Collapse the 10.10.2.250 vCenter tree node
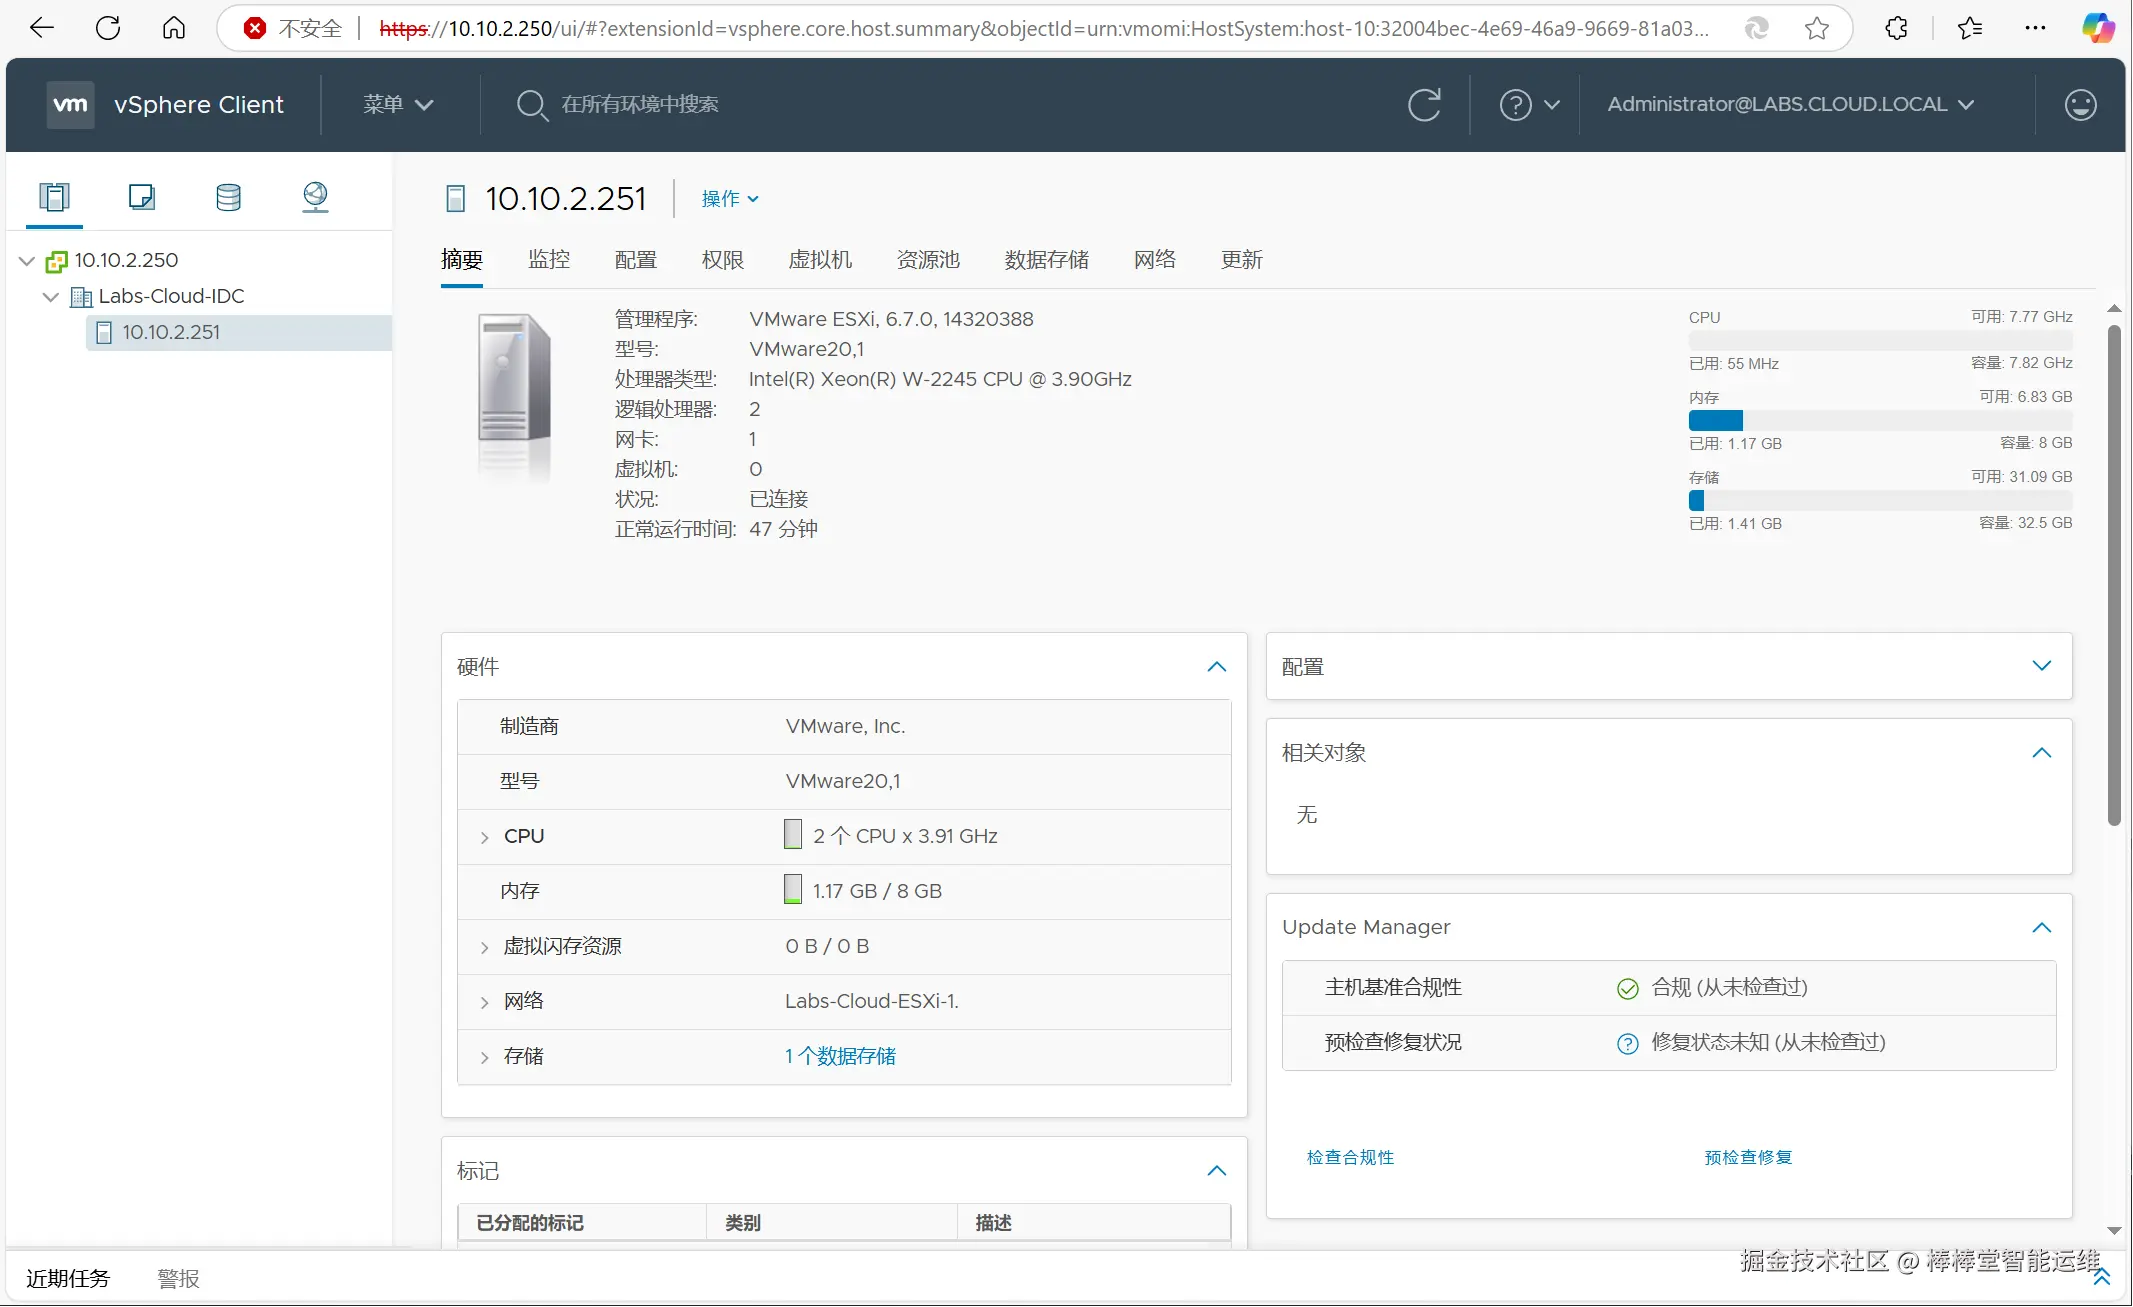The width and height of the screenshot is (2133, 1307). 27,261
